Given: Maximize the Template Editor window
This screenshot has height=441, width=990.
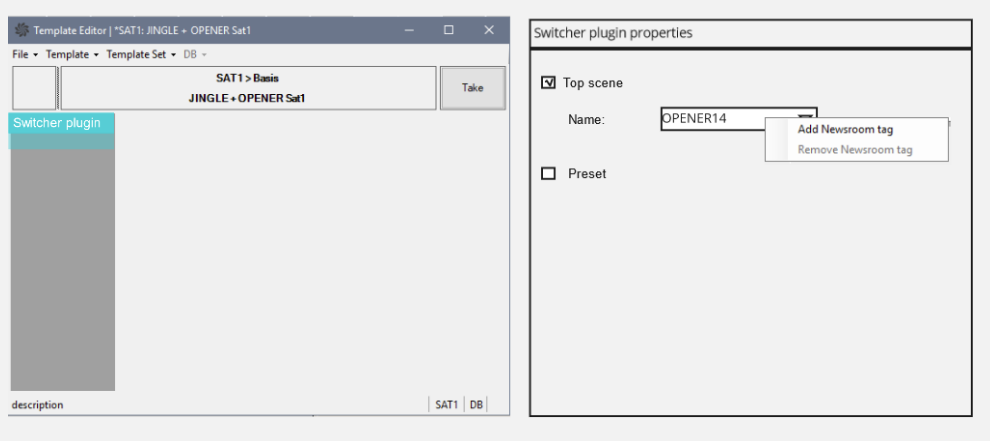Looking at the screenshot, I should coord(449,31).
